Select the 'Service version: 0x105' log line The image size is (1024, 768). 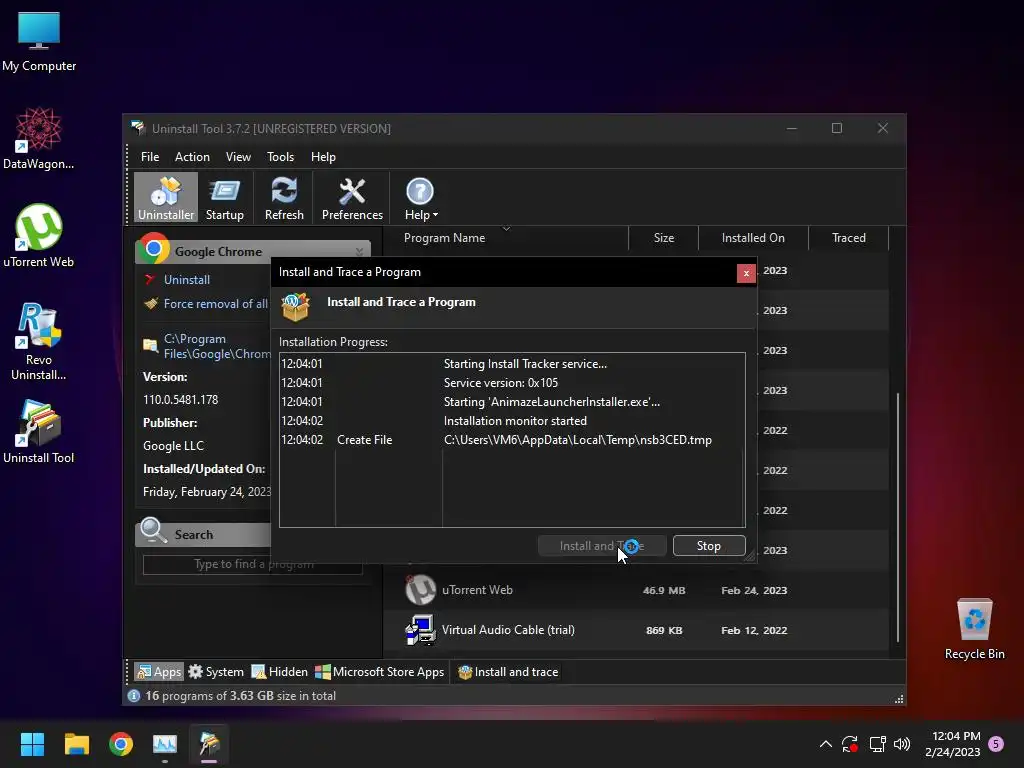(x=512, y=383)
